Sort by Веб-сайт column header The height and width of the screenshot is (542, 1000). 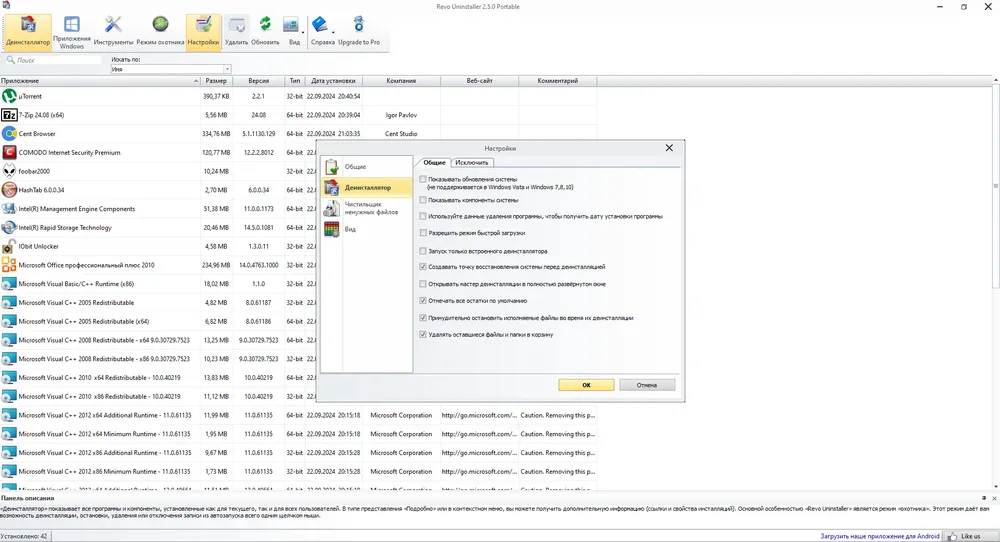pos(480,81)
